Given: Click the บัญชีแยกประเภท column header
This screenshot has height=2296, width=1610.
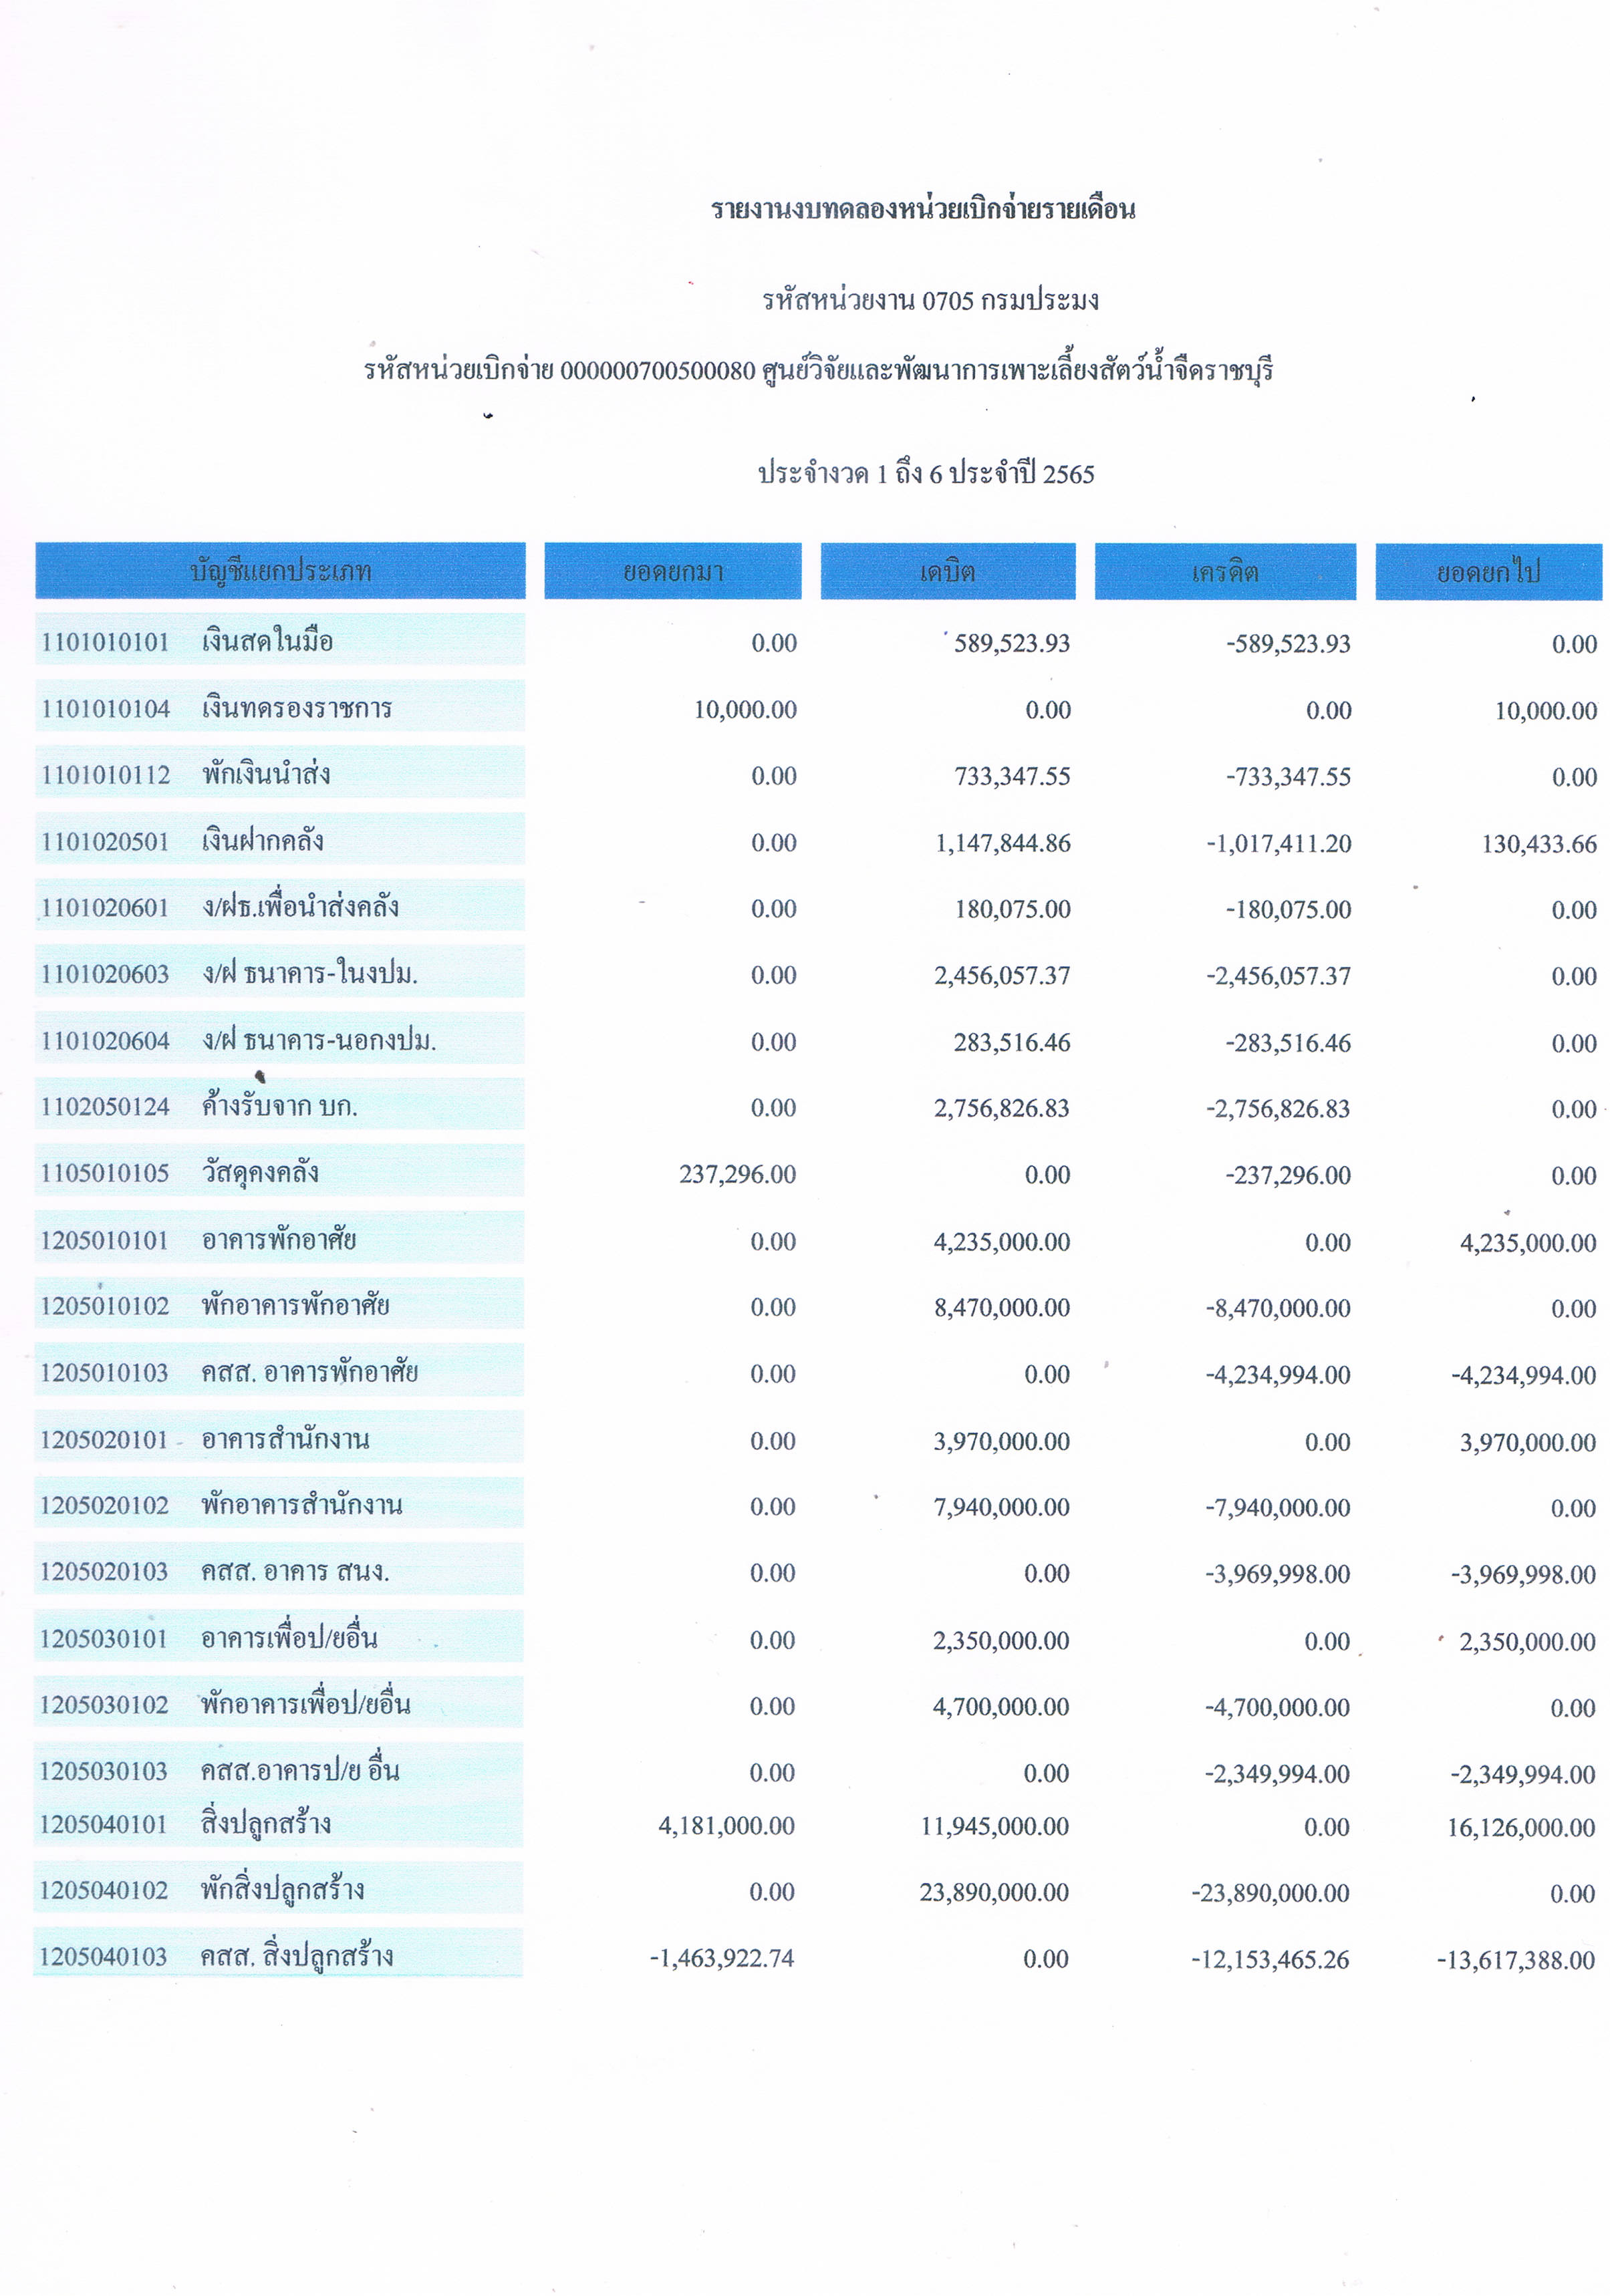Looking at the screenshot, I should (x=280, y=571).
